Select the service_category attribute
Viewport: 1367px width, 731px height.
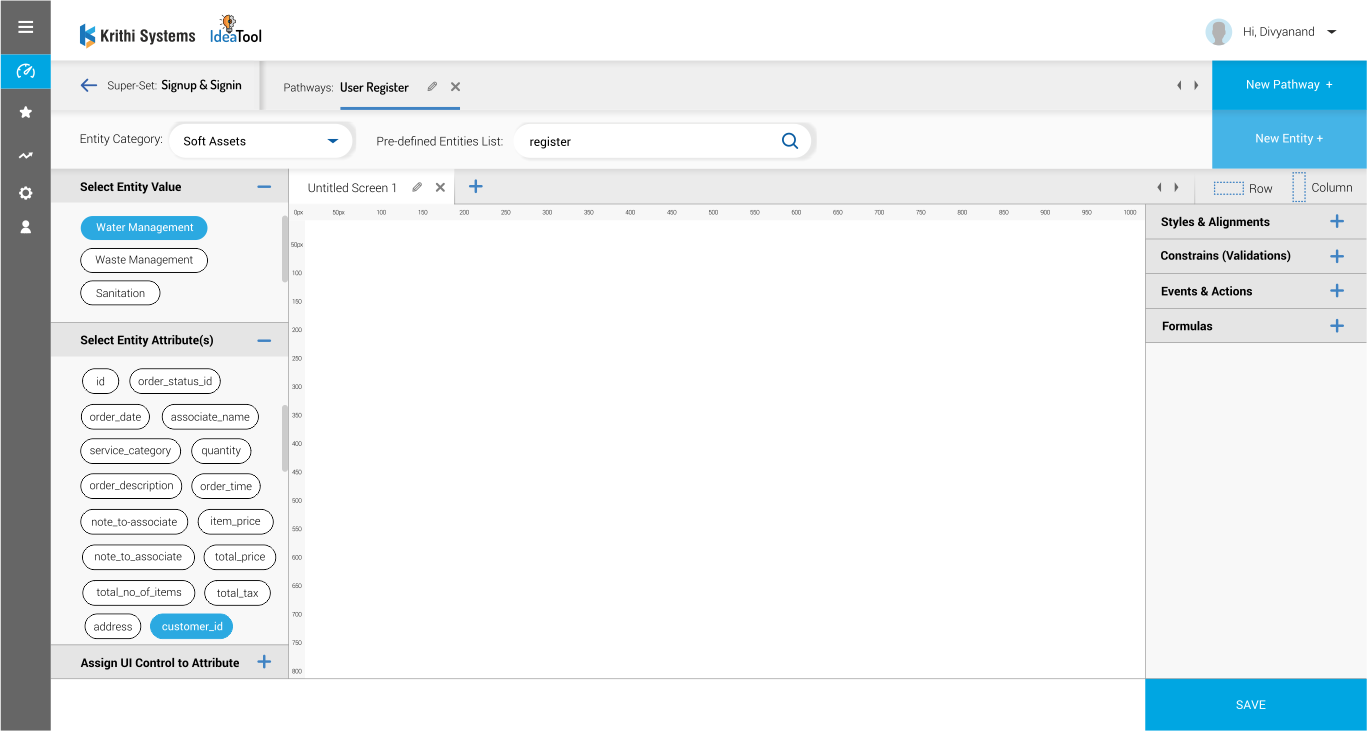click(x=130, y=451)
